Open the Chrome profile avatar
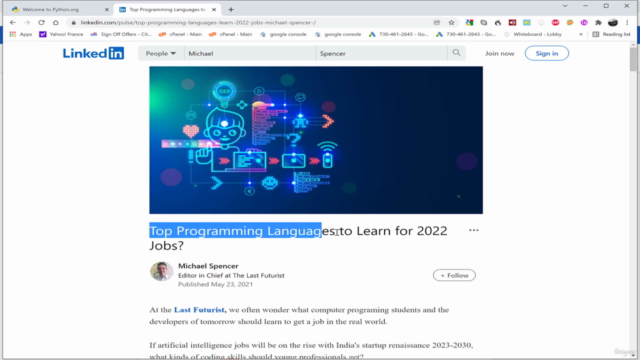The width and height of the screenshot is (640, 360). [x=613, y=22]
